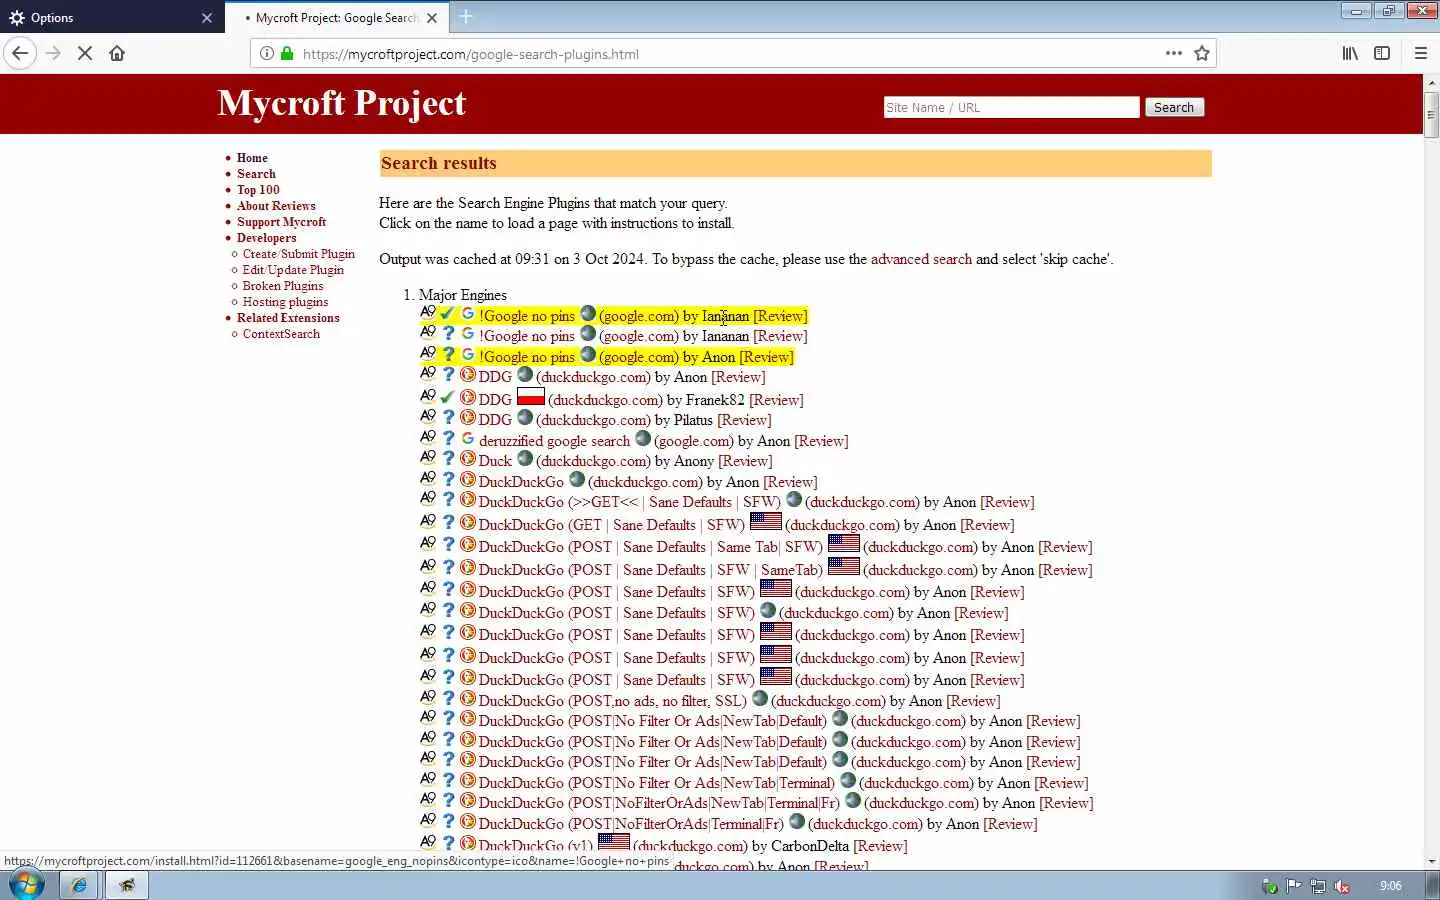Image resolution: width=1440 pixels, height=900 pixels.
Task: Click the question mark on Iananan's second !Google row
Action: 448,335
